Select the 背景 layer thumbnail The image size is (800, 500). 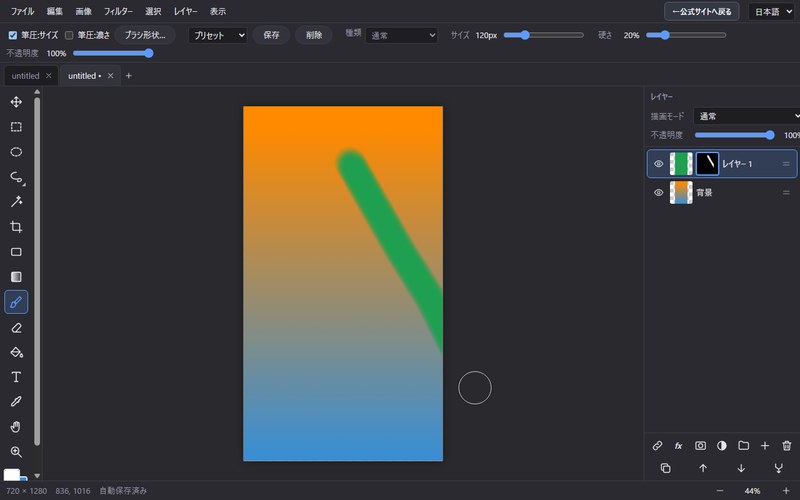click(x=681, y=192)
